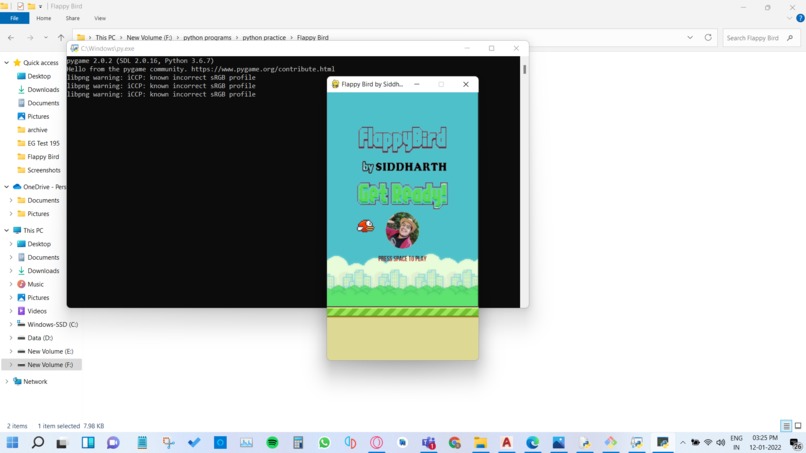Viewport: 806px width, 453px height.
Task: Open Microsoft To Do checkmark icon
Action: tap(194, 442)
